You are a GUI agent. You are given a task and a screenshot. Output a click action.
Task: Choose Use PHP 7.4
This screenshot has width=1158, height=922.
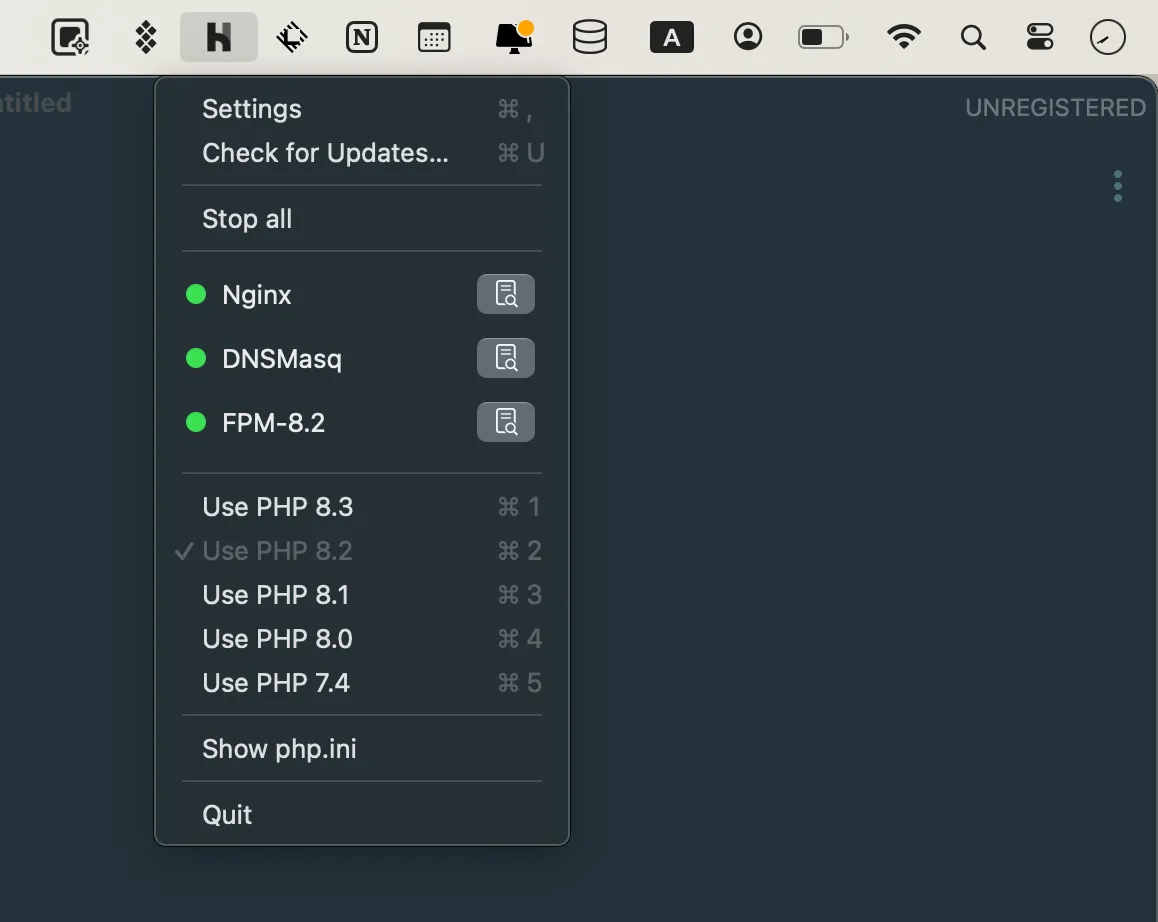276,683
